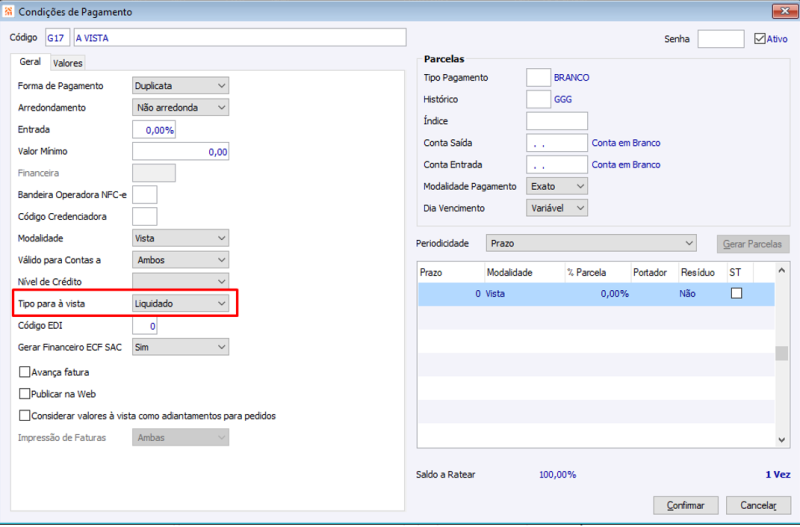Open the Periodicidade dropdown
The image size is (800, 527).
[x=591, y=243]
